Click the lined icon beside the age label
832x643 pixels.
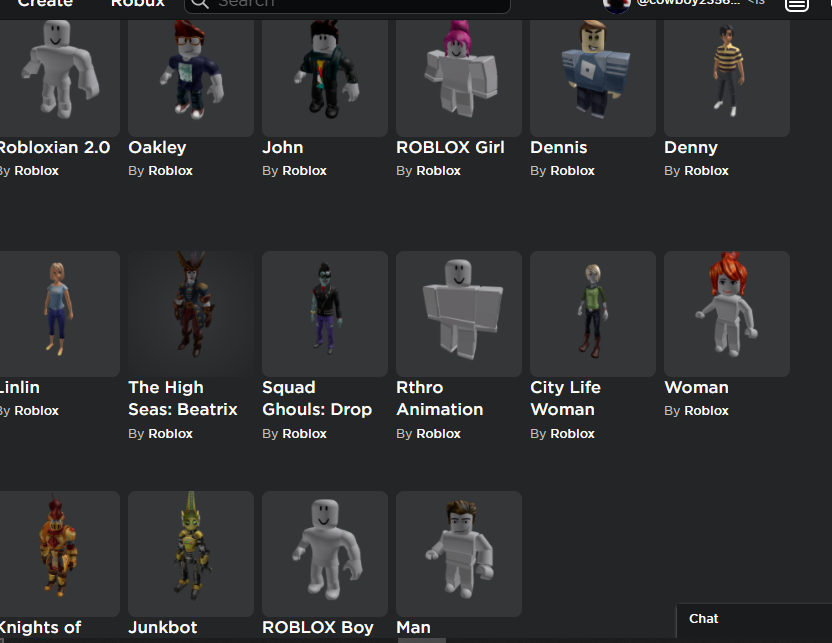pos(796,4)
